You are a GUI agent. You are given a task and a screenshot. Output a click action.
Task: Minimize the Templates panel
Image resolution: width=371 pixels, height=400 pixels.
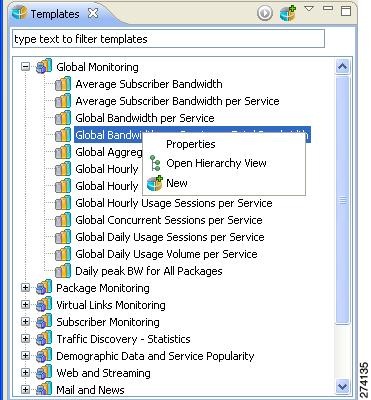click(328, 8)
